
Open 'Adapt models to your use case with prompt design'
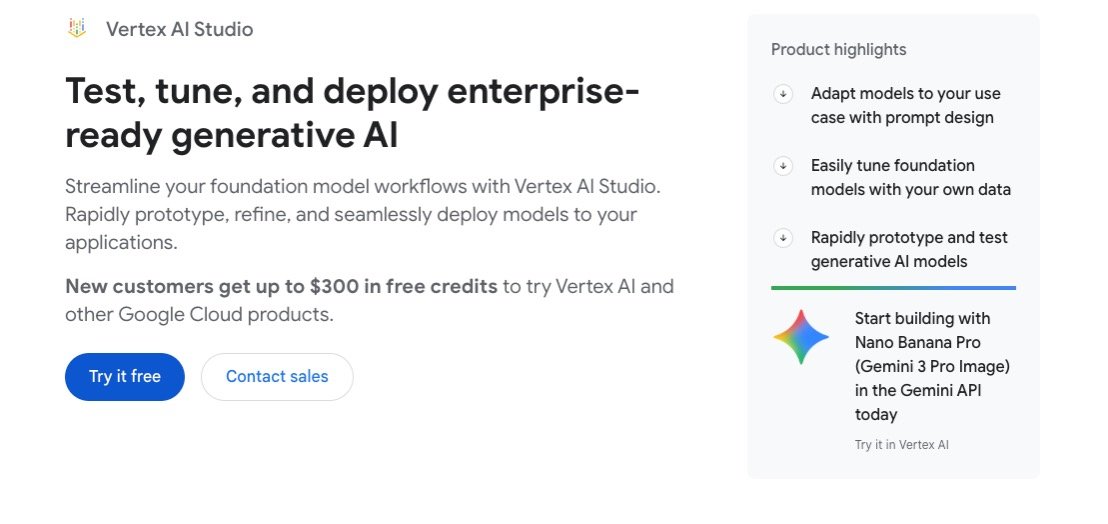click(x=906, y=106)
